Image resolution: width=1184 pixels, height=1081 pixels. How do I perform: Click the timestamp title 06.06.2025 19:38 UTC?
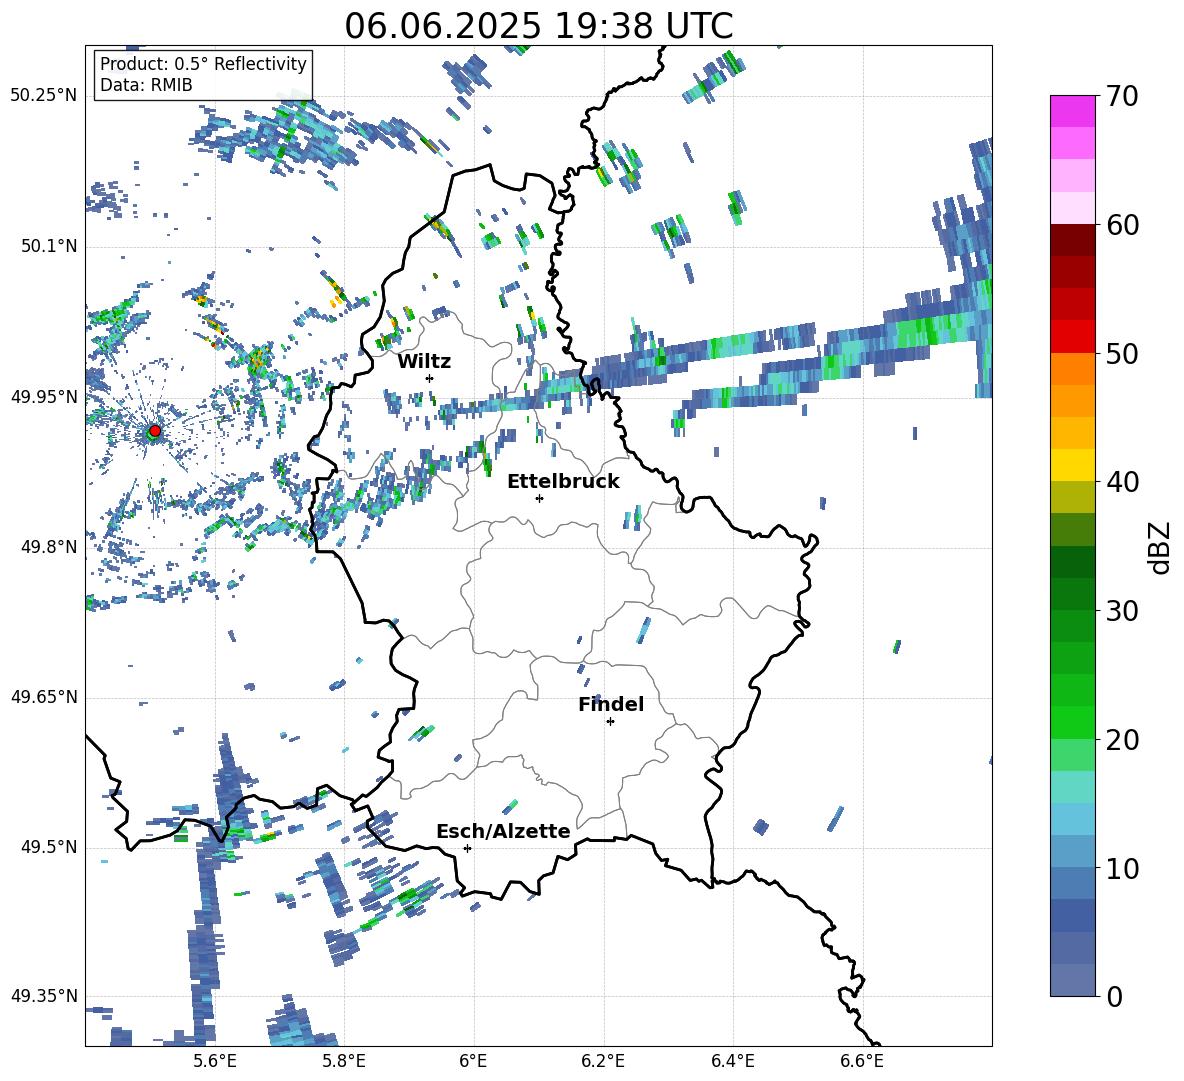click(539, 26)
